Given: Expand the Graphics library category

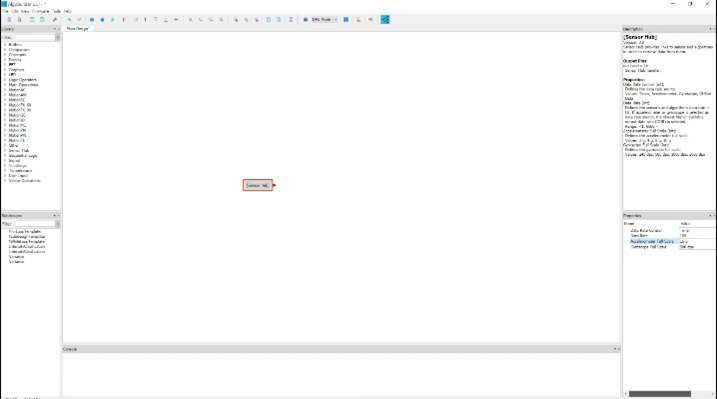Looking at the screenshot, I should [x=5, y=70].
